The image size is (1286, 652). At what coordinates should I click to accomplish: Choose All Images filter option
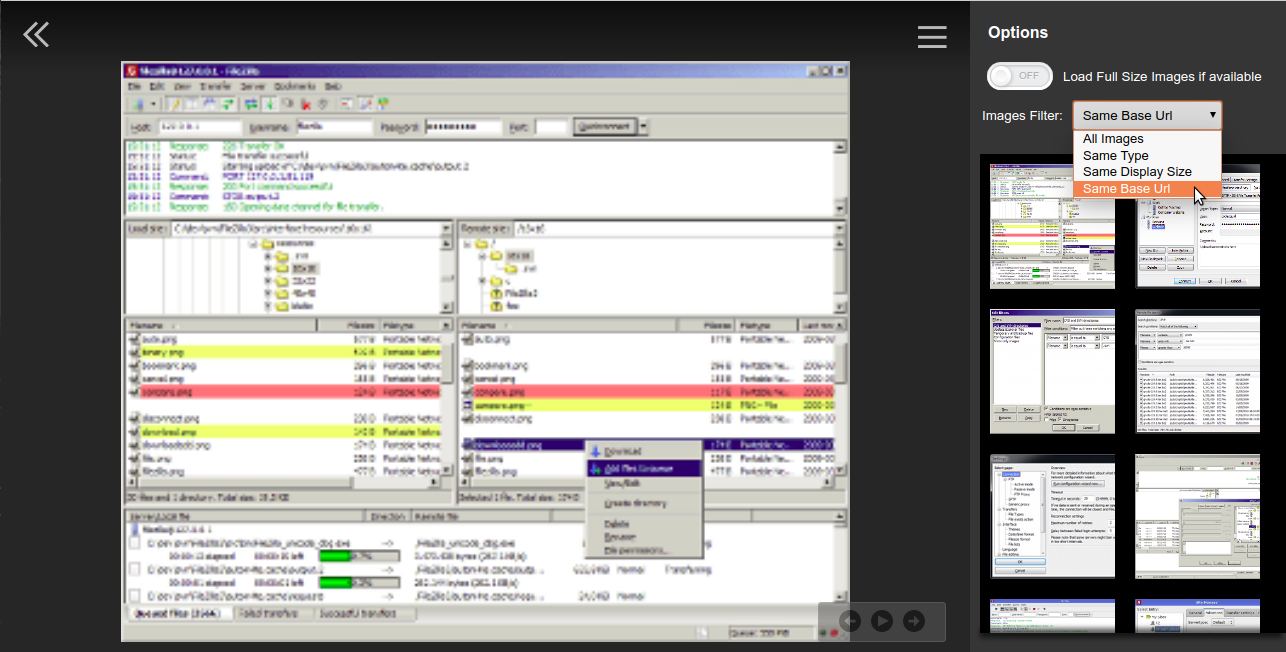[1147, 139]
